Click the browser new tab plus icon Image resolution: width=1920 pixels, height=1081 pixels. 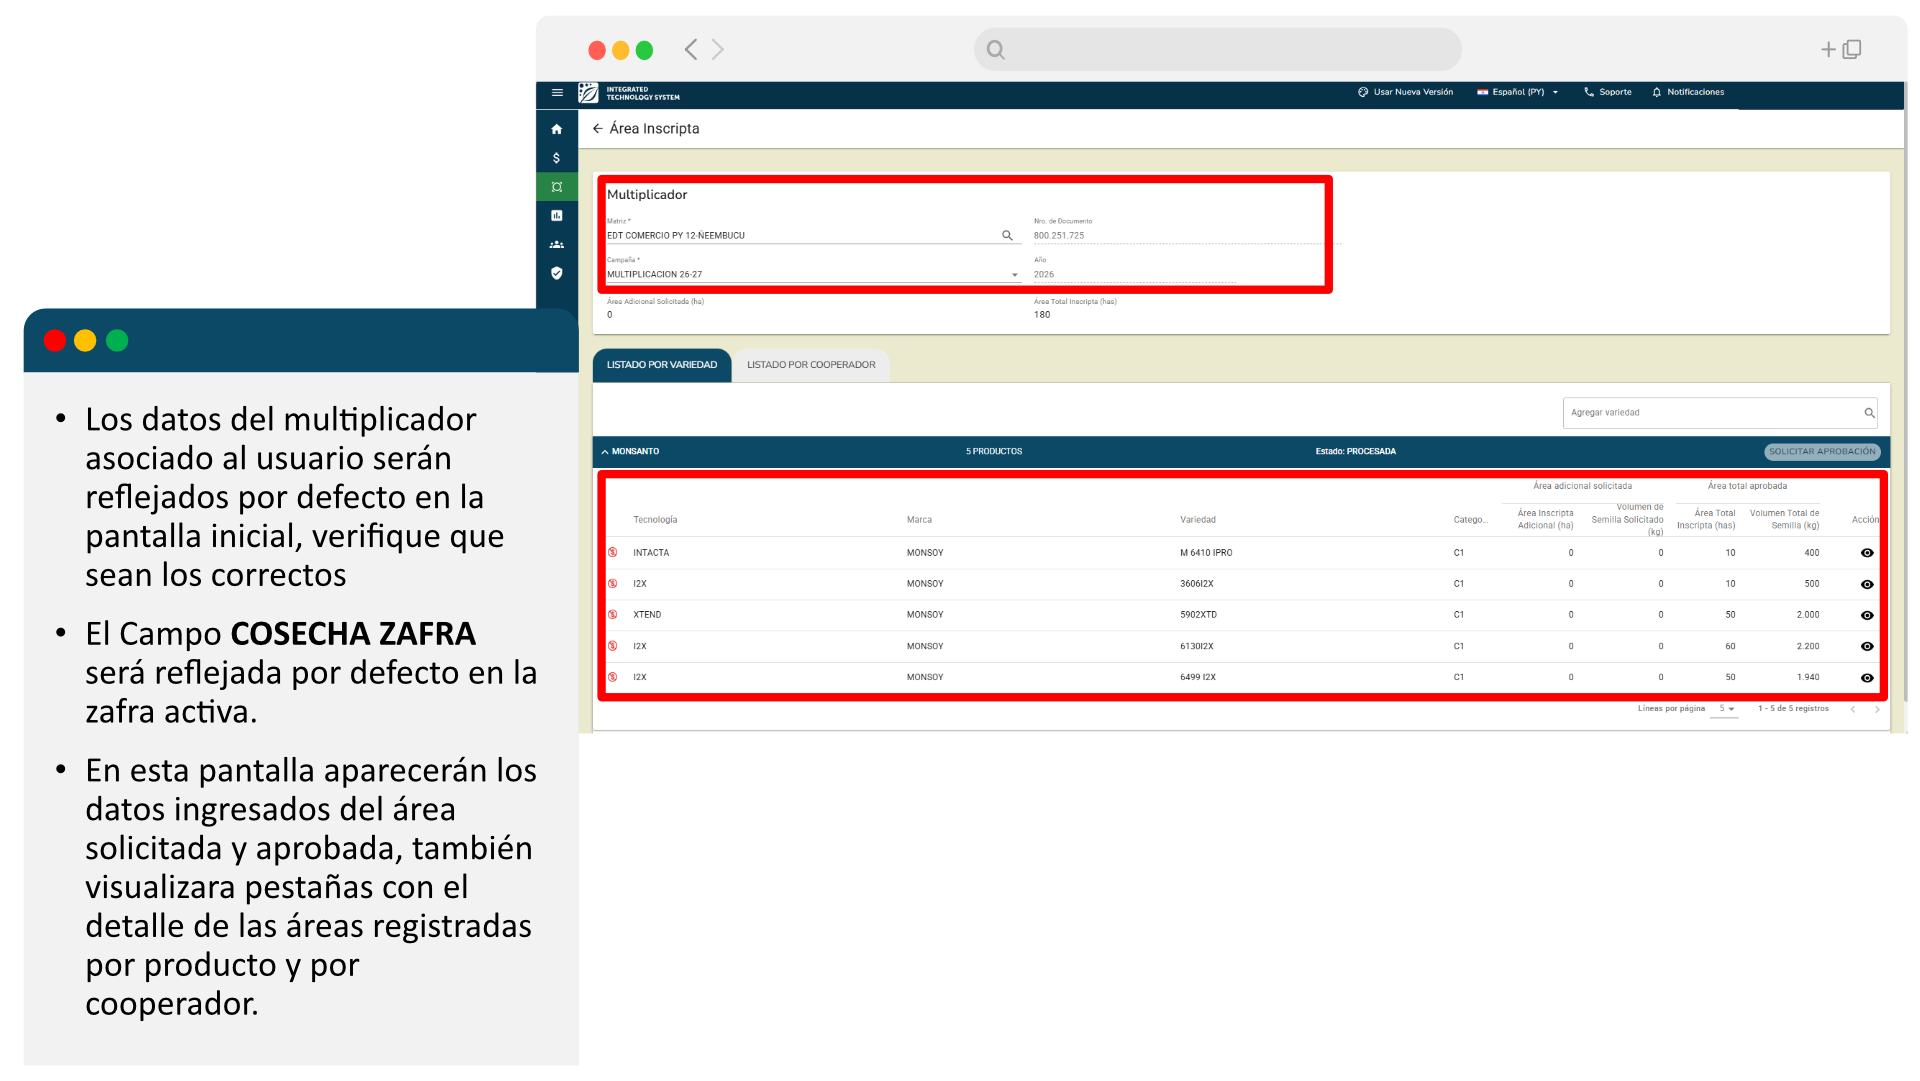1828,50
